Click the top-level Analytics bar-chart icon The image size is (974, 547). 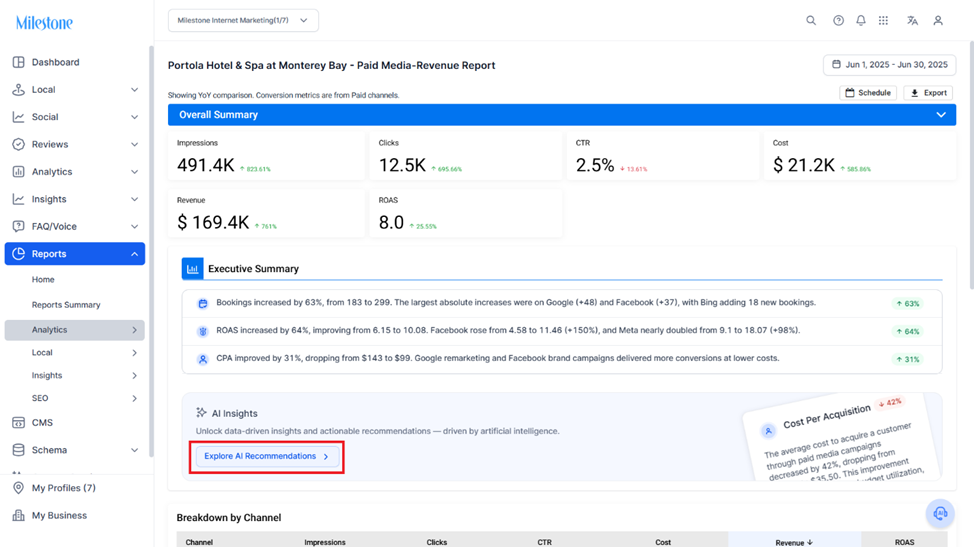19,171
